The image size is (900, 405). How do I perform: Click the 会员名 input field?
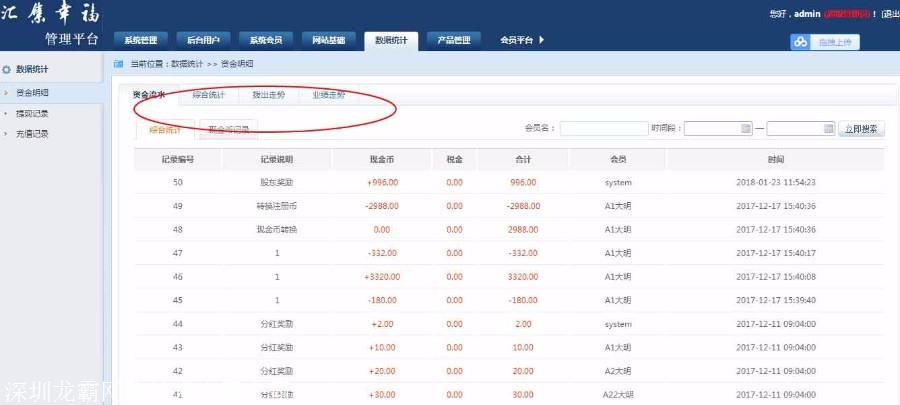point(603,129)
